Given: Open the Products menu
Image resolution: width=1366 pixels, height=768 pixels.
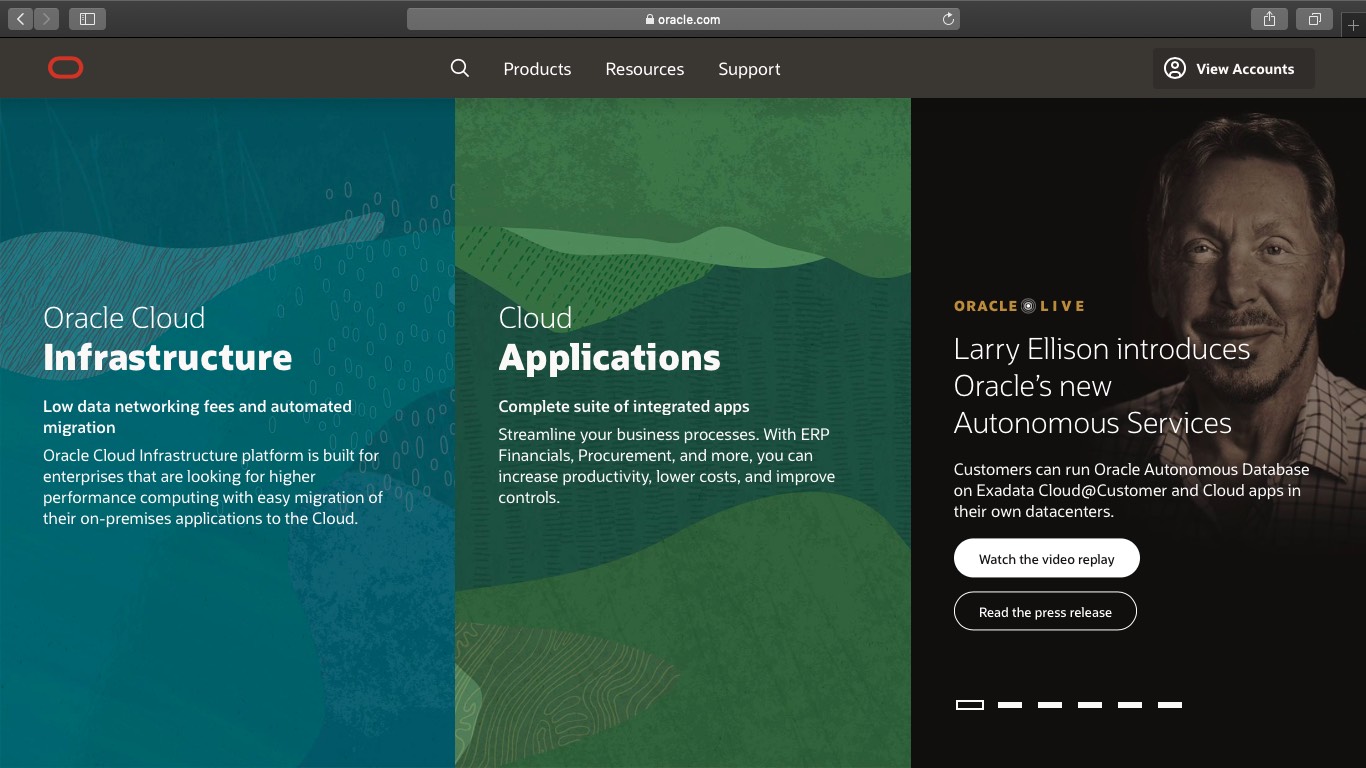Looking at the screenshot, I should pyautogui.click(x=537, y=69).
